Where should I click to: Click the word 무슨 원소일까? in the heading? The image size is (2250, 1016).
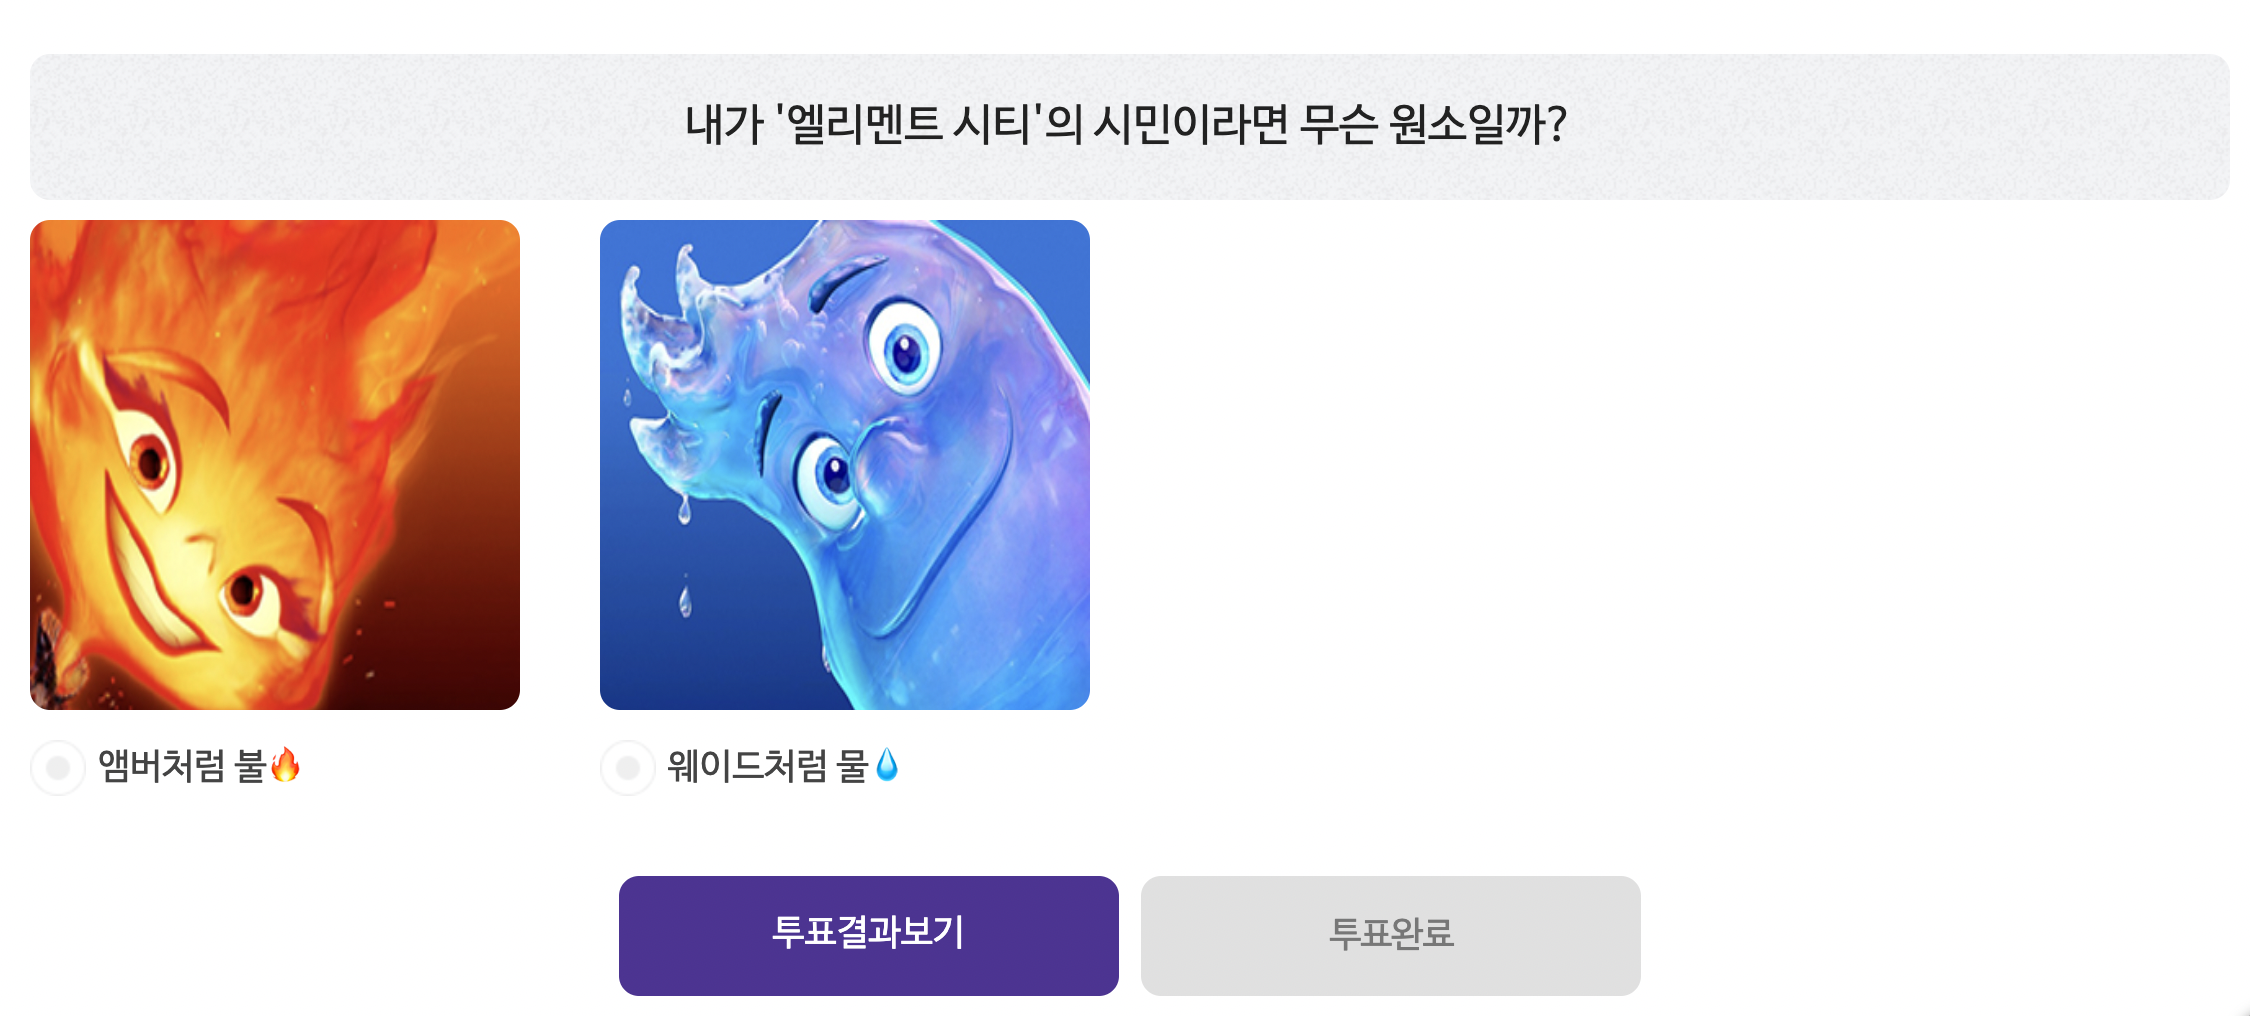click(1432, 125)
